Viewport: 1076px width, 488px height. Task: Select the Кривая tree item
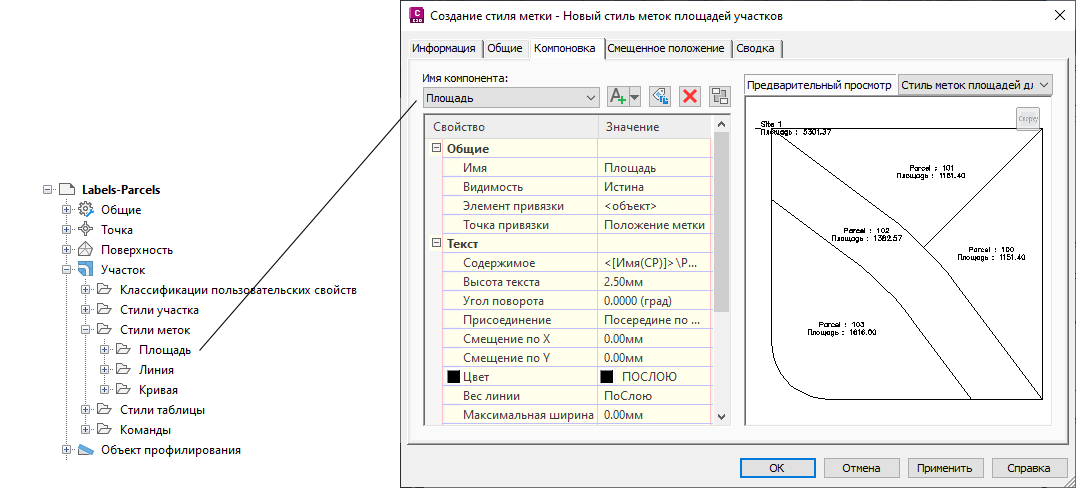158,390
